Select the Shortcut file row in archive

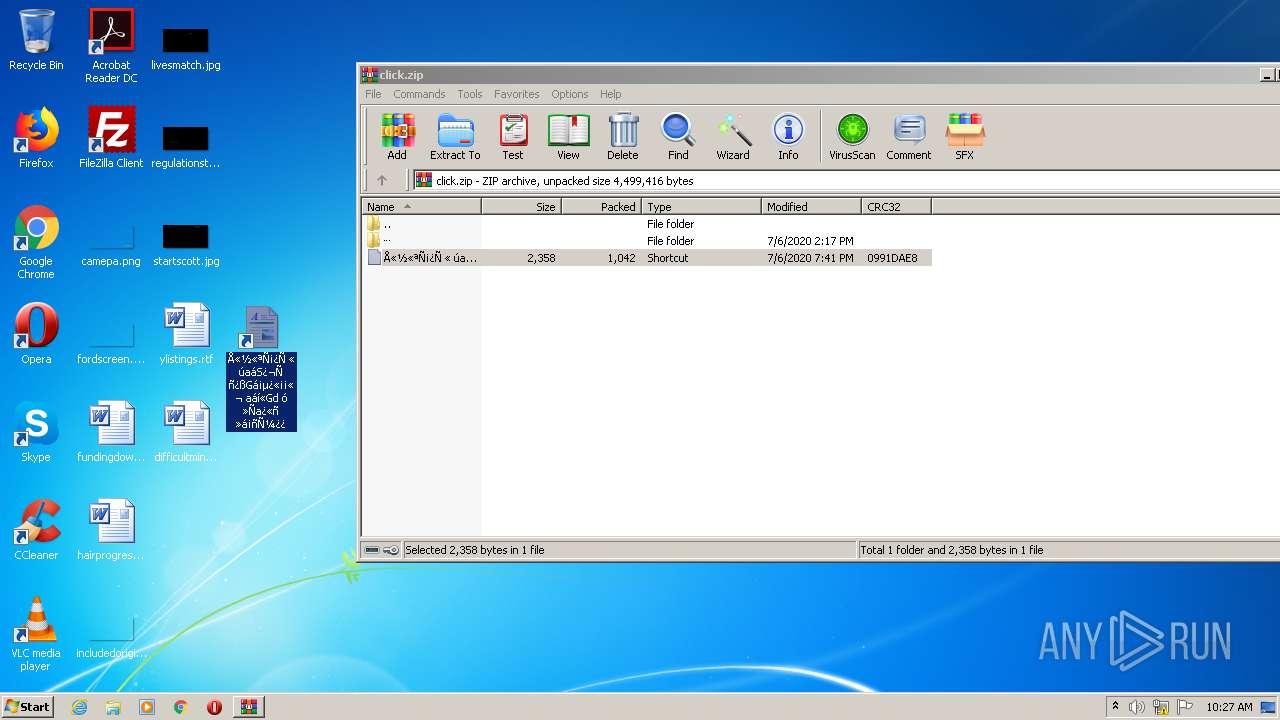coord(647,258)
